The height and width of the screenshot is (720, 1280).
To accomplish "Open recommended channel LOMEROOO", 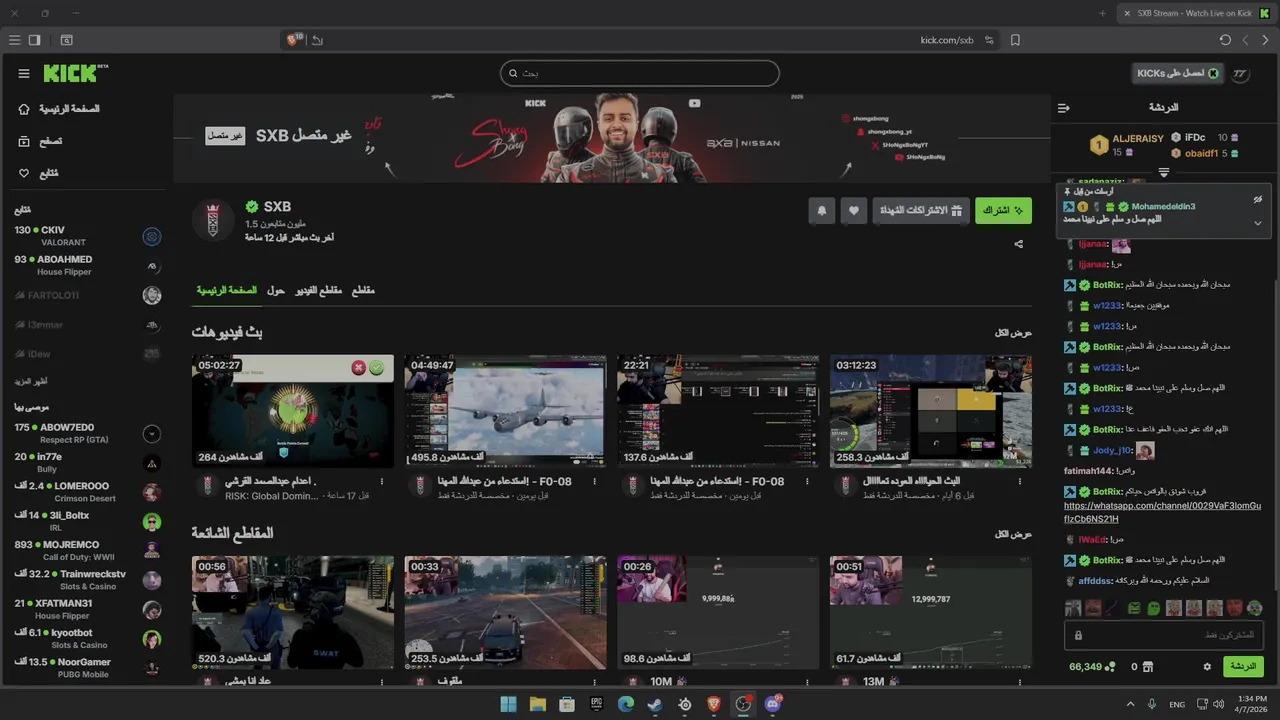I will pyautogui.click(x=87, y=492).
